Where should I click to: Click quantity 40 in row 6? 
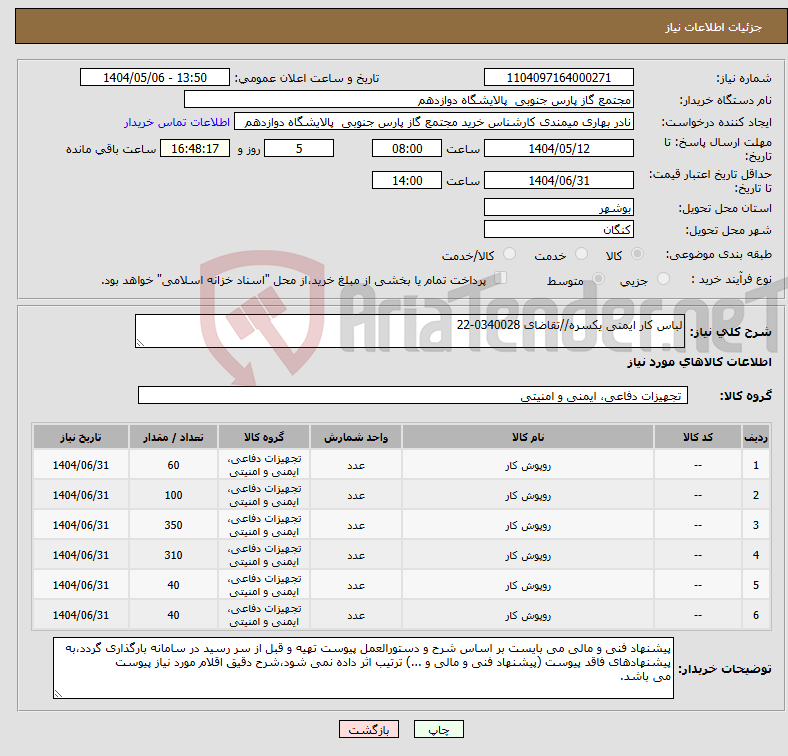click(x=173, y=615)
